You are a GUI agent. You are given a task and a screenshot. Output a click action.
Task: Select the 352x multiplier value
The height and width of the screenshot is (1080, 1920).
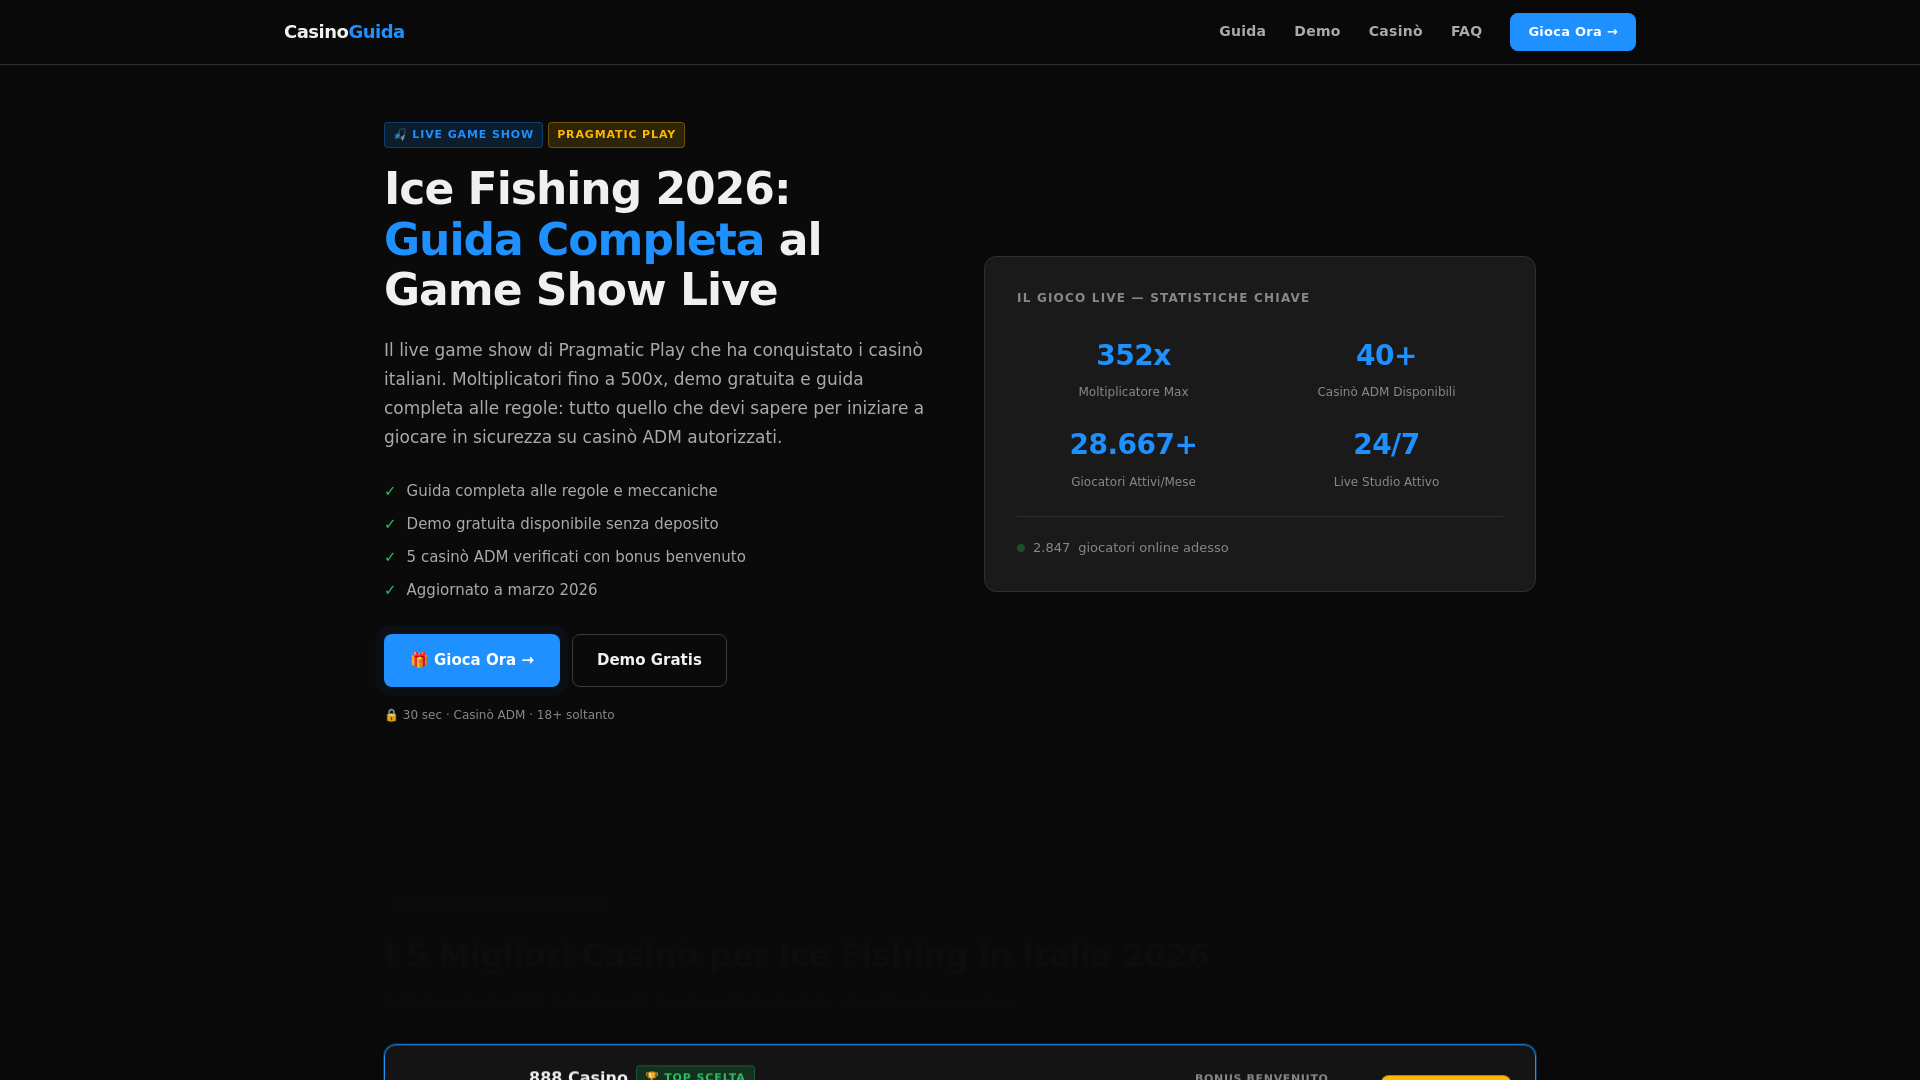tap(1133, 355)
